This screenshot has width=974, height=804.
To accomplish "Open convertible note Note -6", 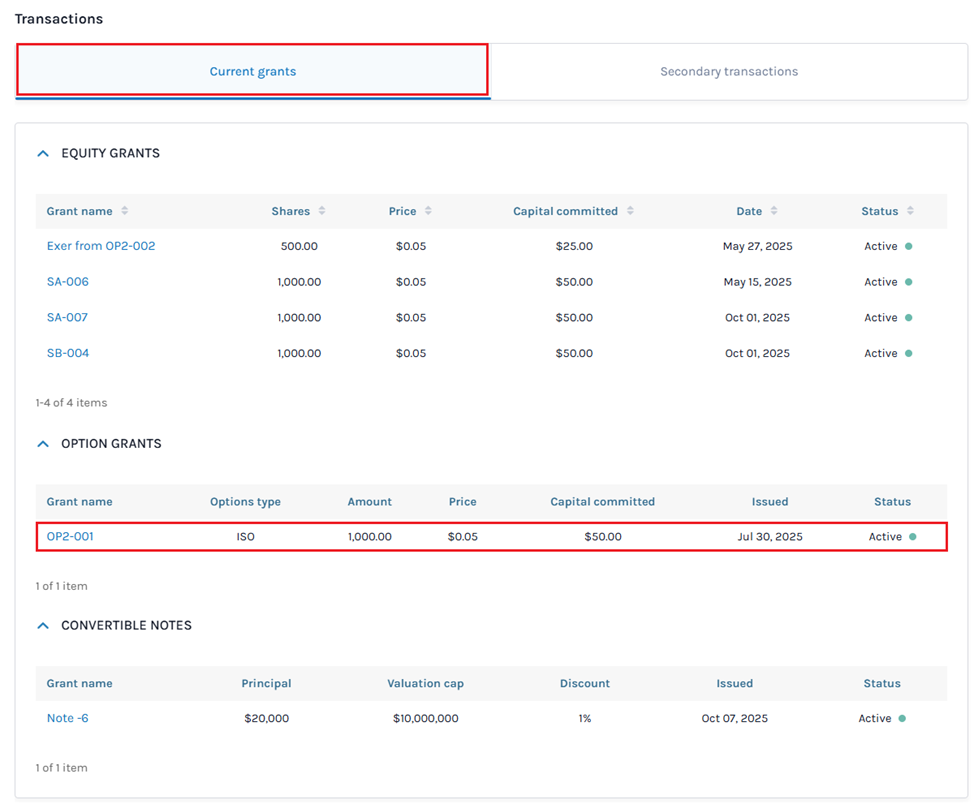I will pos(67,718).
